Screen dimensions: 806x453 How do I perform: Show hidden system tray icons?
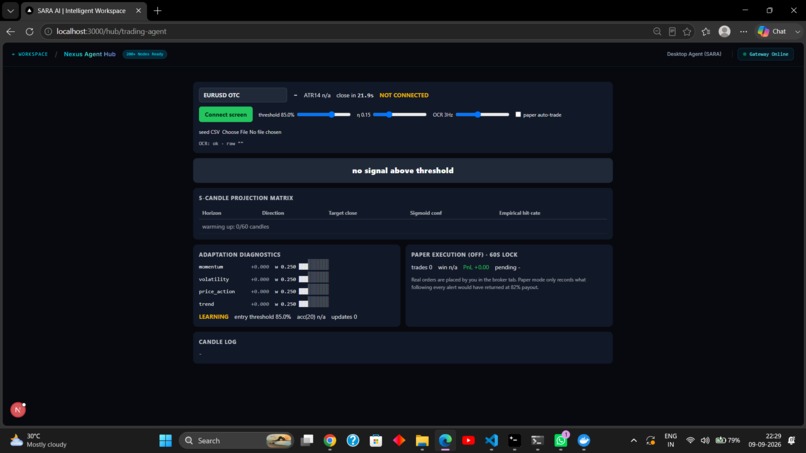634,440
